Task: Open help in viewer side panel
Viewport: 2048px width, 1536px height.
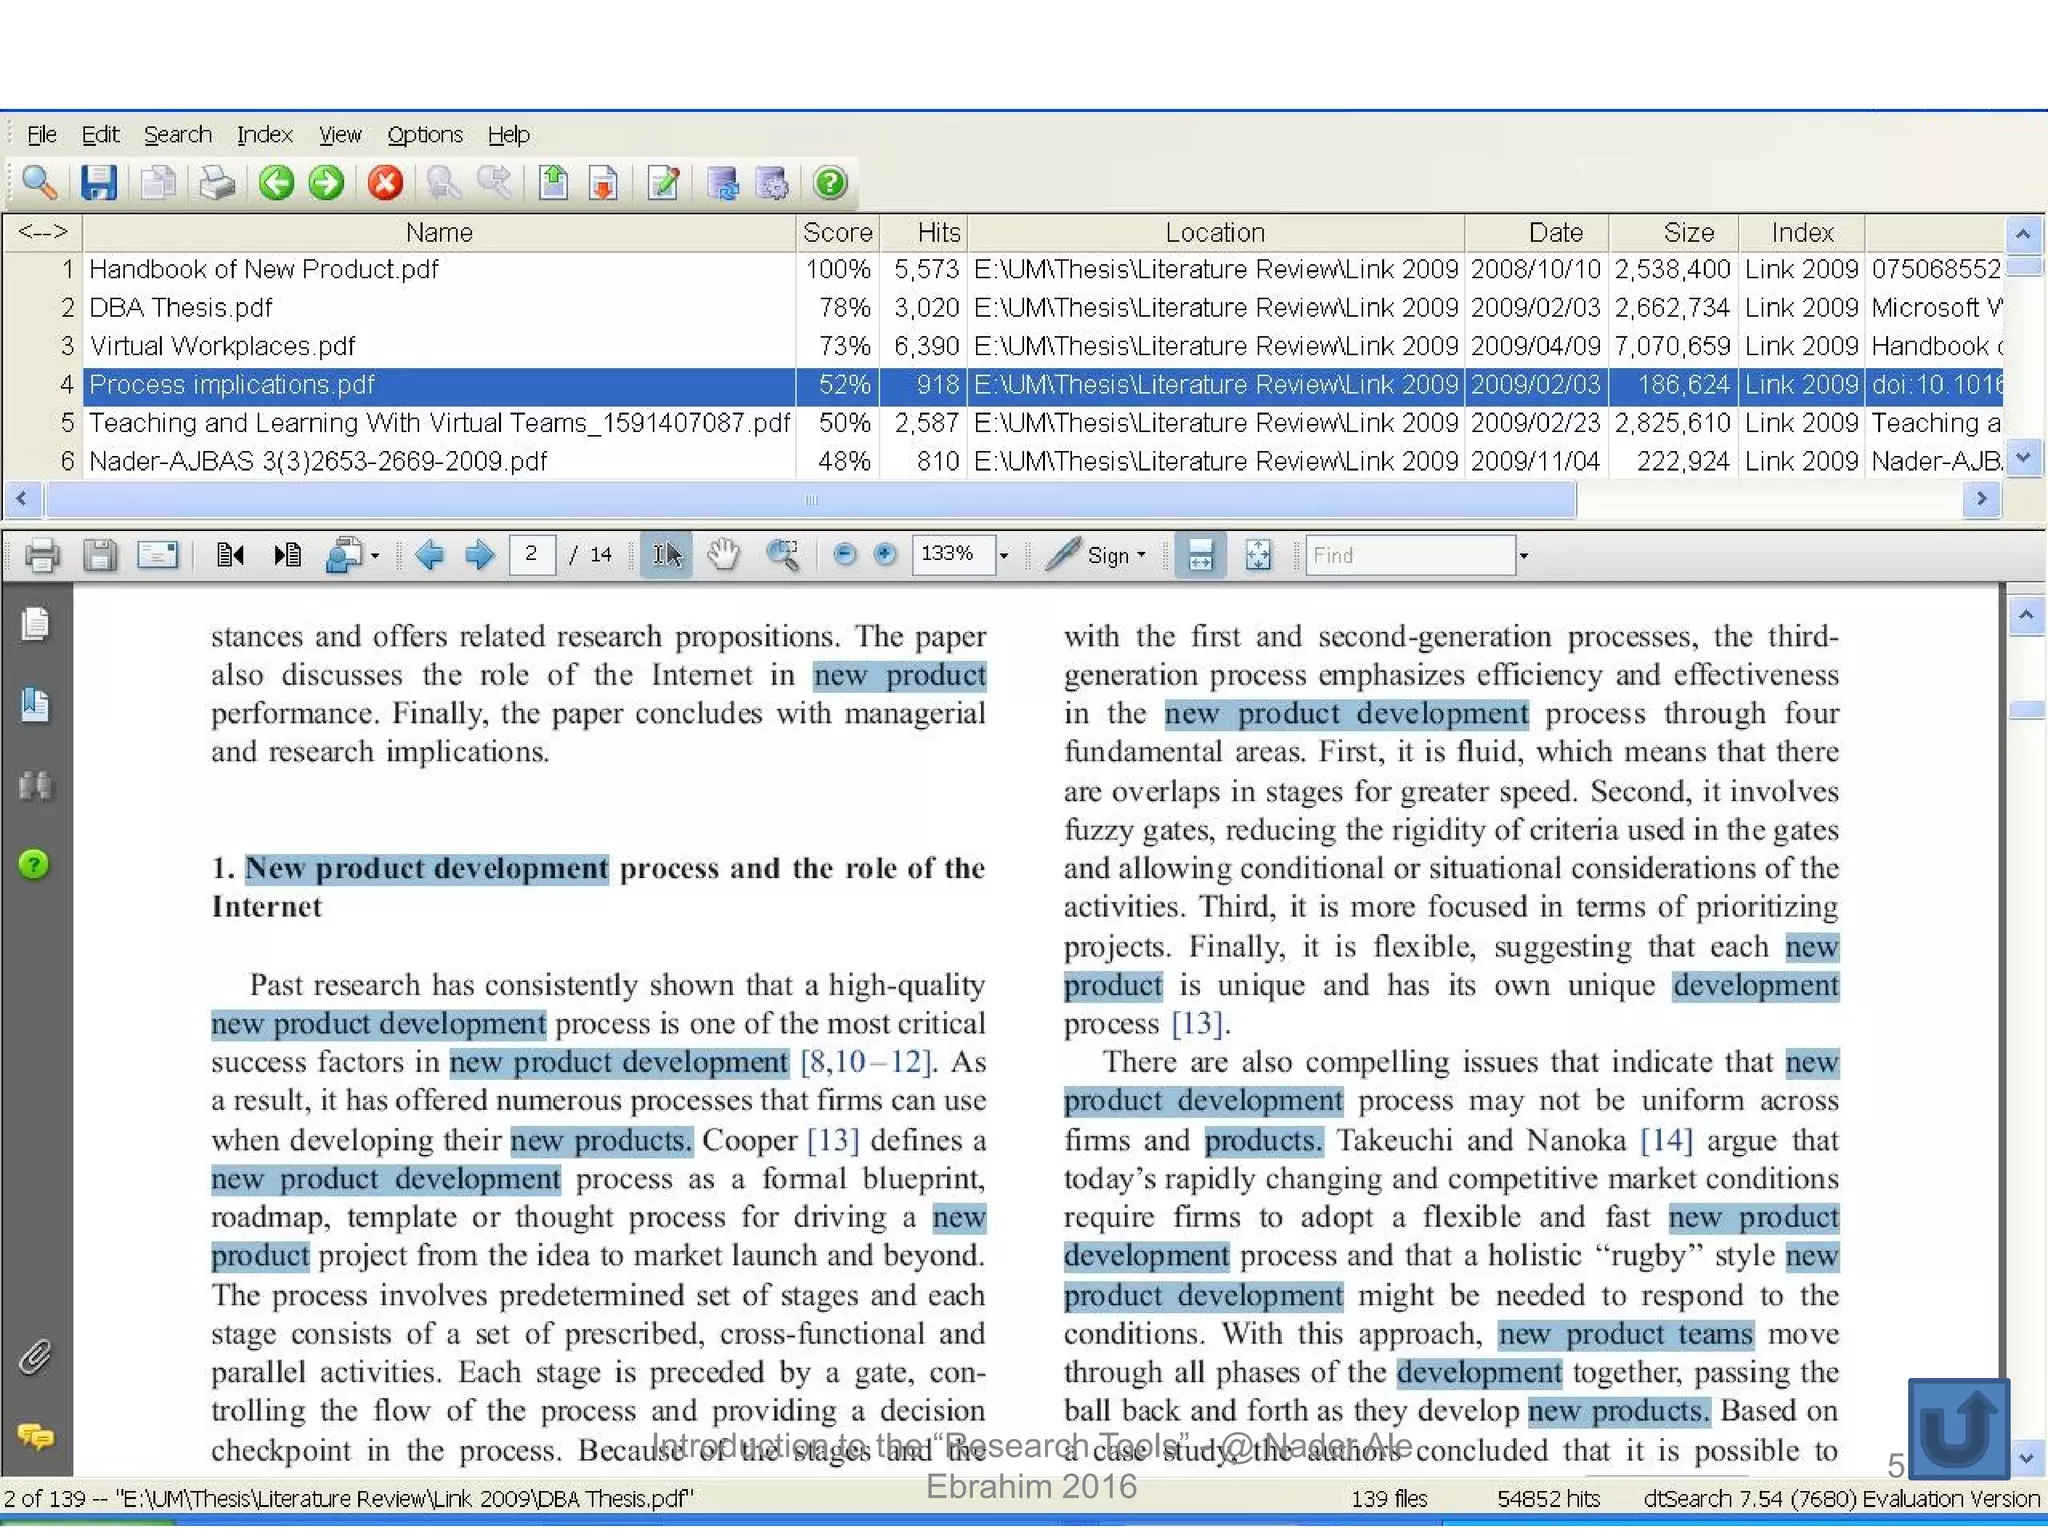Action: [34, 864]
